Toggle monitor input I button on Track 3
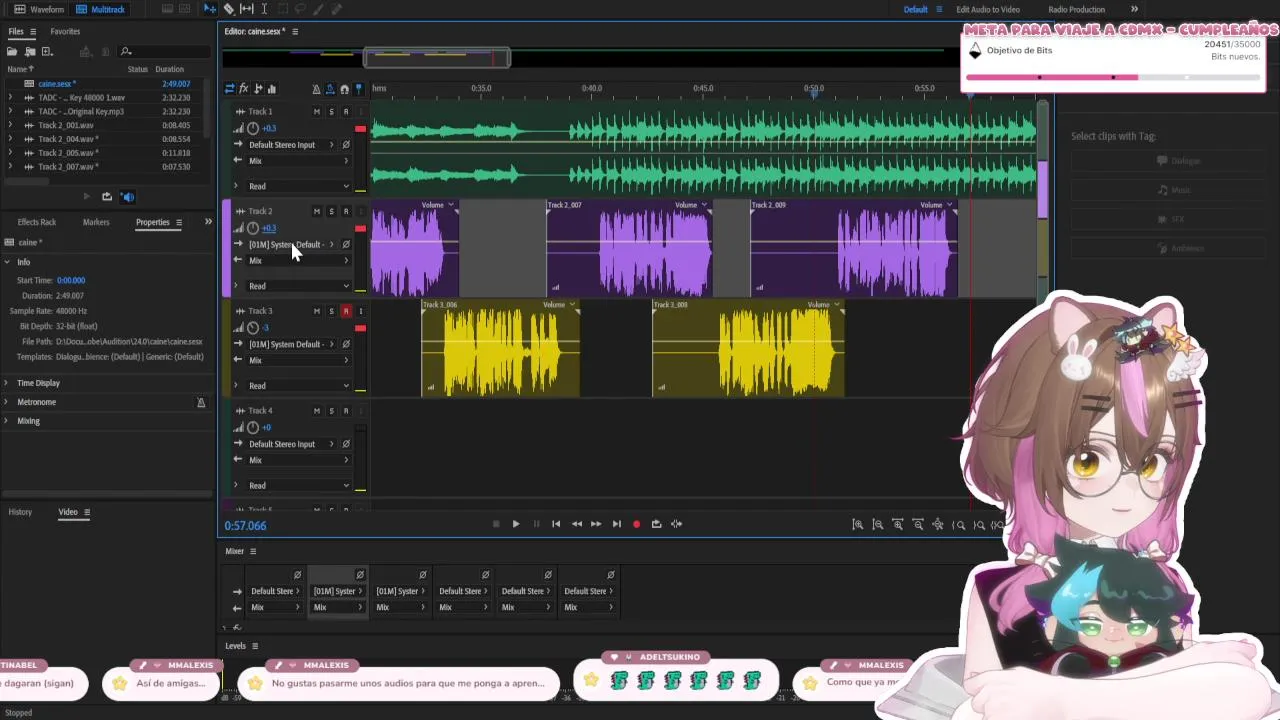Viewport: 1280px width, 720px height. (x=360, y=311)
